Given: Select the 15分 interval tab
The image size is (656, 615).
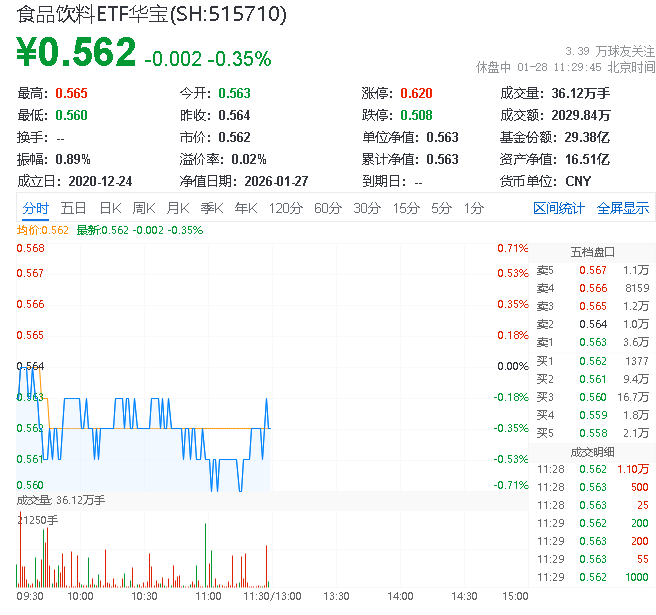Looking at the screenshot, I should [x=406, y=208].
